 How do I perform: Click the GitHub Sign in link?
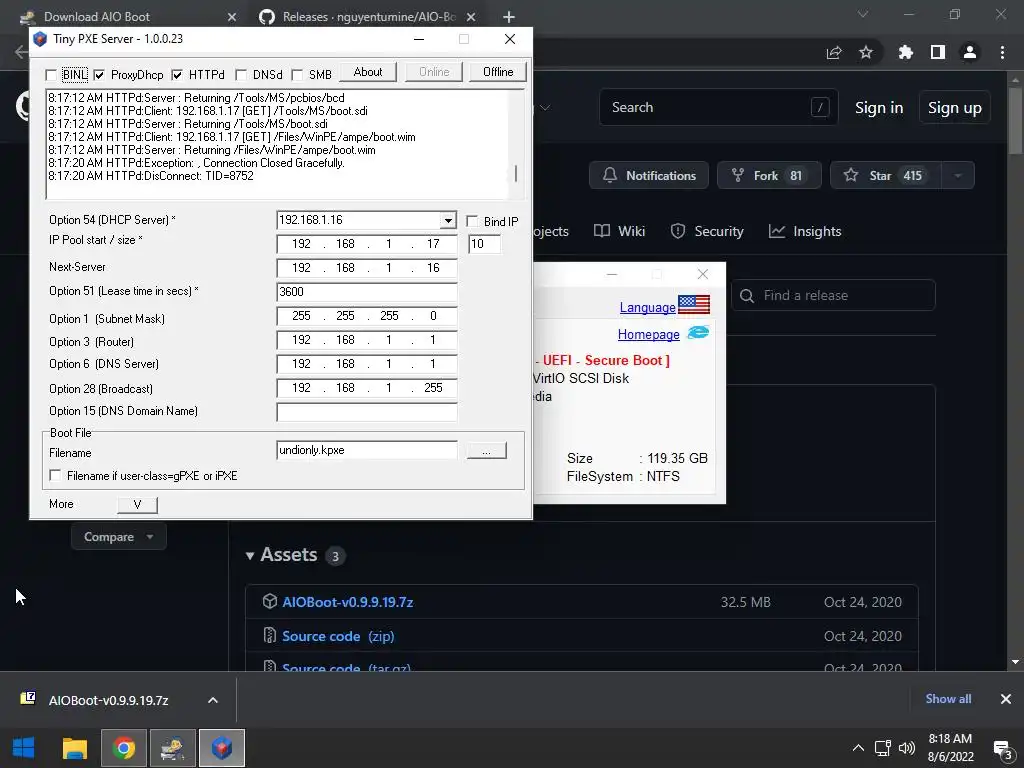coord(879,108)
